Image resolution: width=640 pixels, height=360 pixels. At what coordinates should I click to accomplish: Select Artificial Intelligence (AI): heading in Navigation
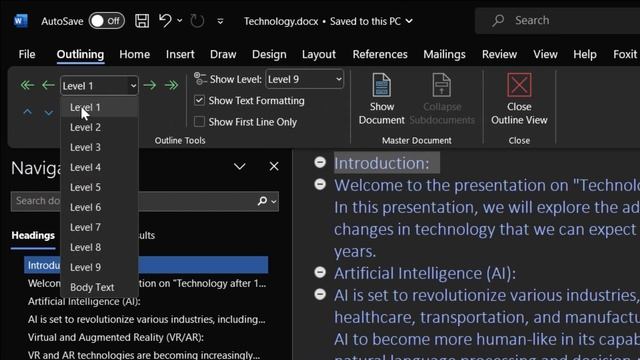coord(84,302)
